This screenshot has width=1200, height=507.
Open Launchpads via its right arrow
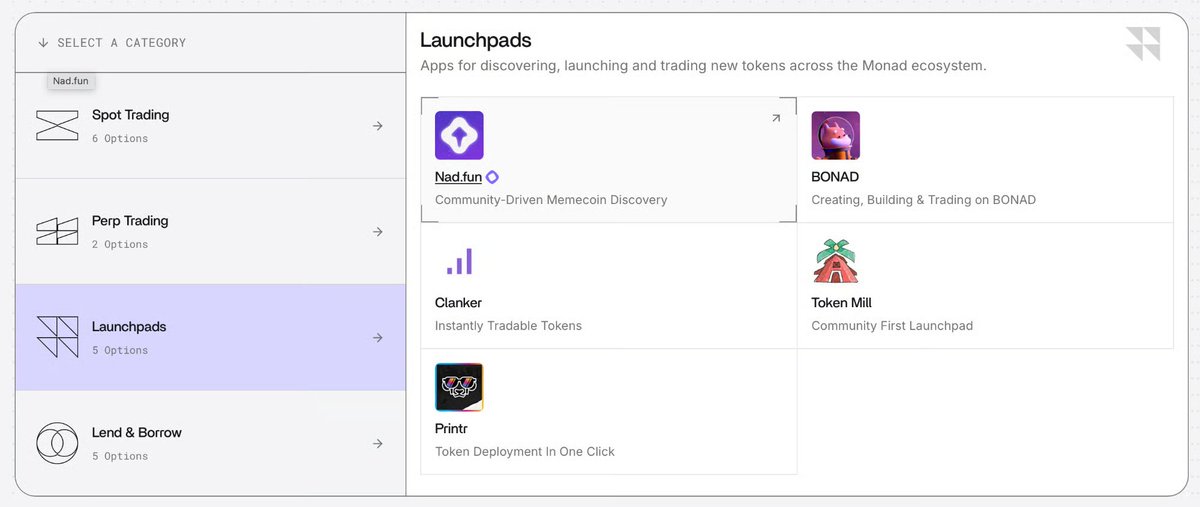click(x=377, y=338)
